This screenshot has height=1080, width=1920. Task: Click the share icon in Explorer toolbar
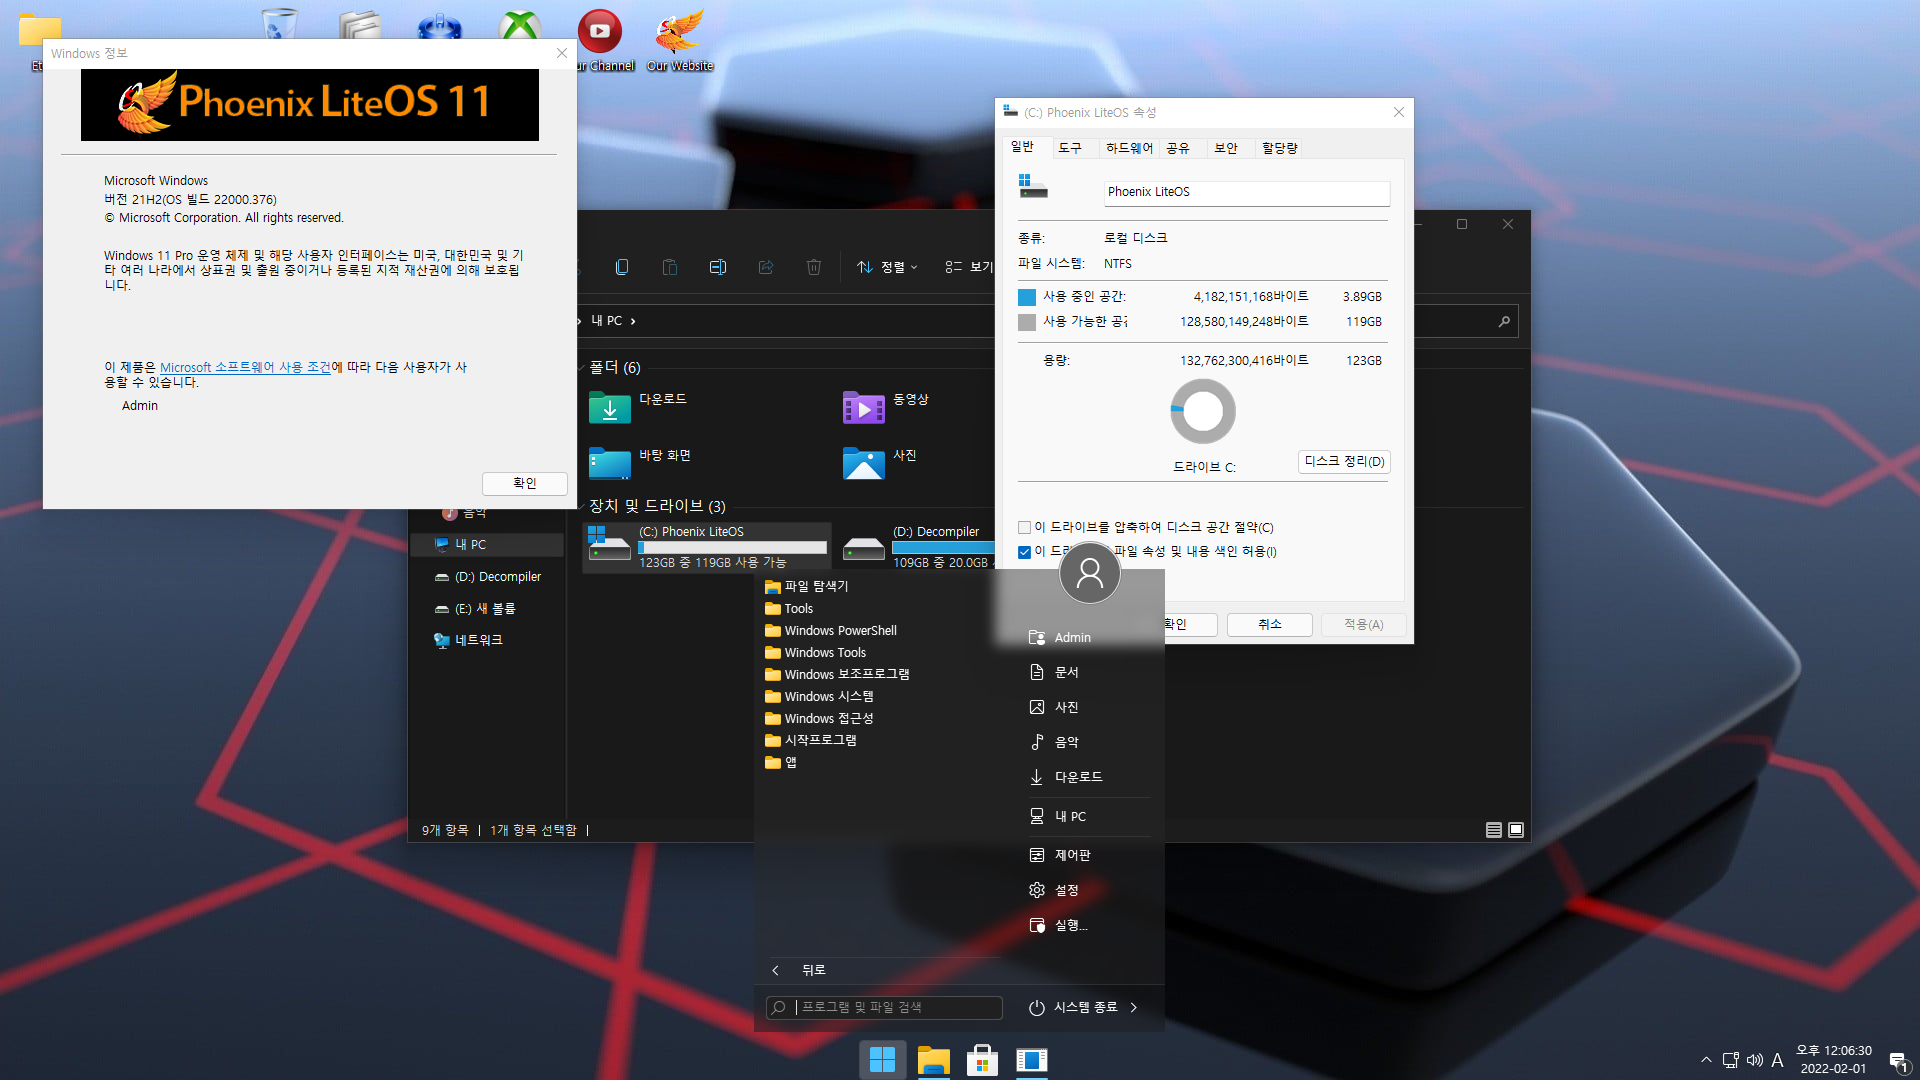click(766, 267)
